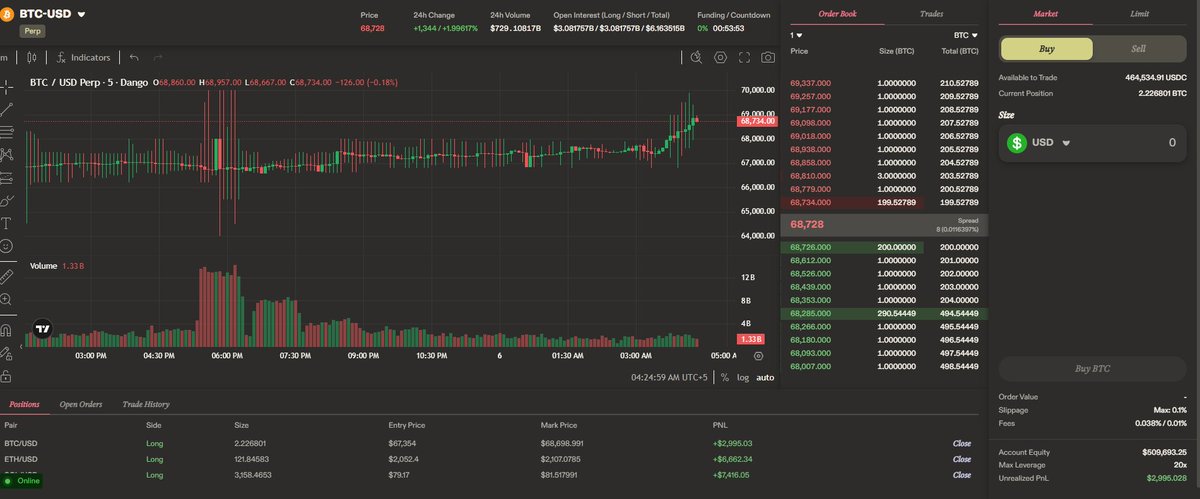Click the go-to-date target icon below price axis
The height and width of the screenshot is (499, 1200).
click(x=757, y=355)
